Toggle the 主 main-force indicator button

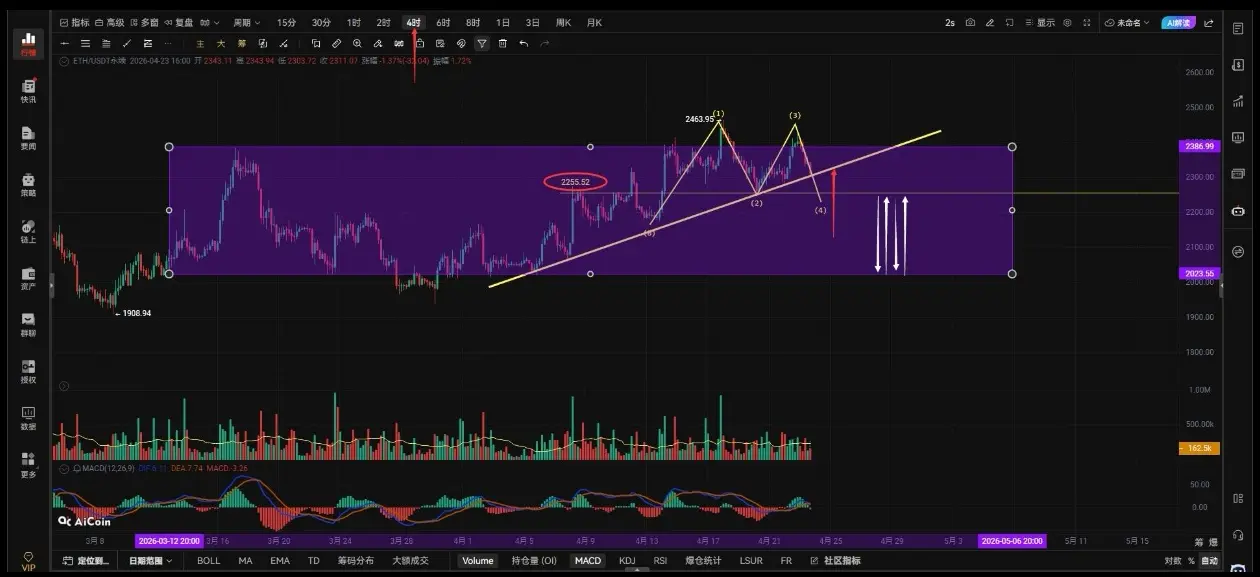(x=200, y=43)
